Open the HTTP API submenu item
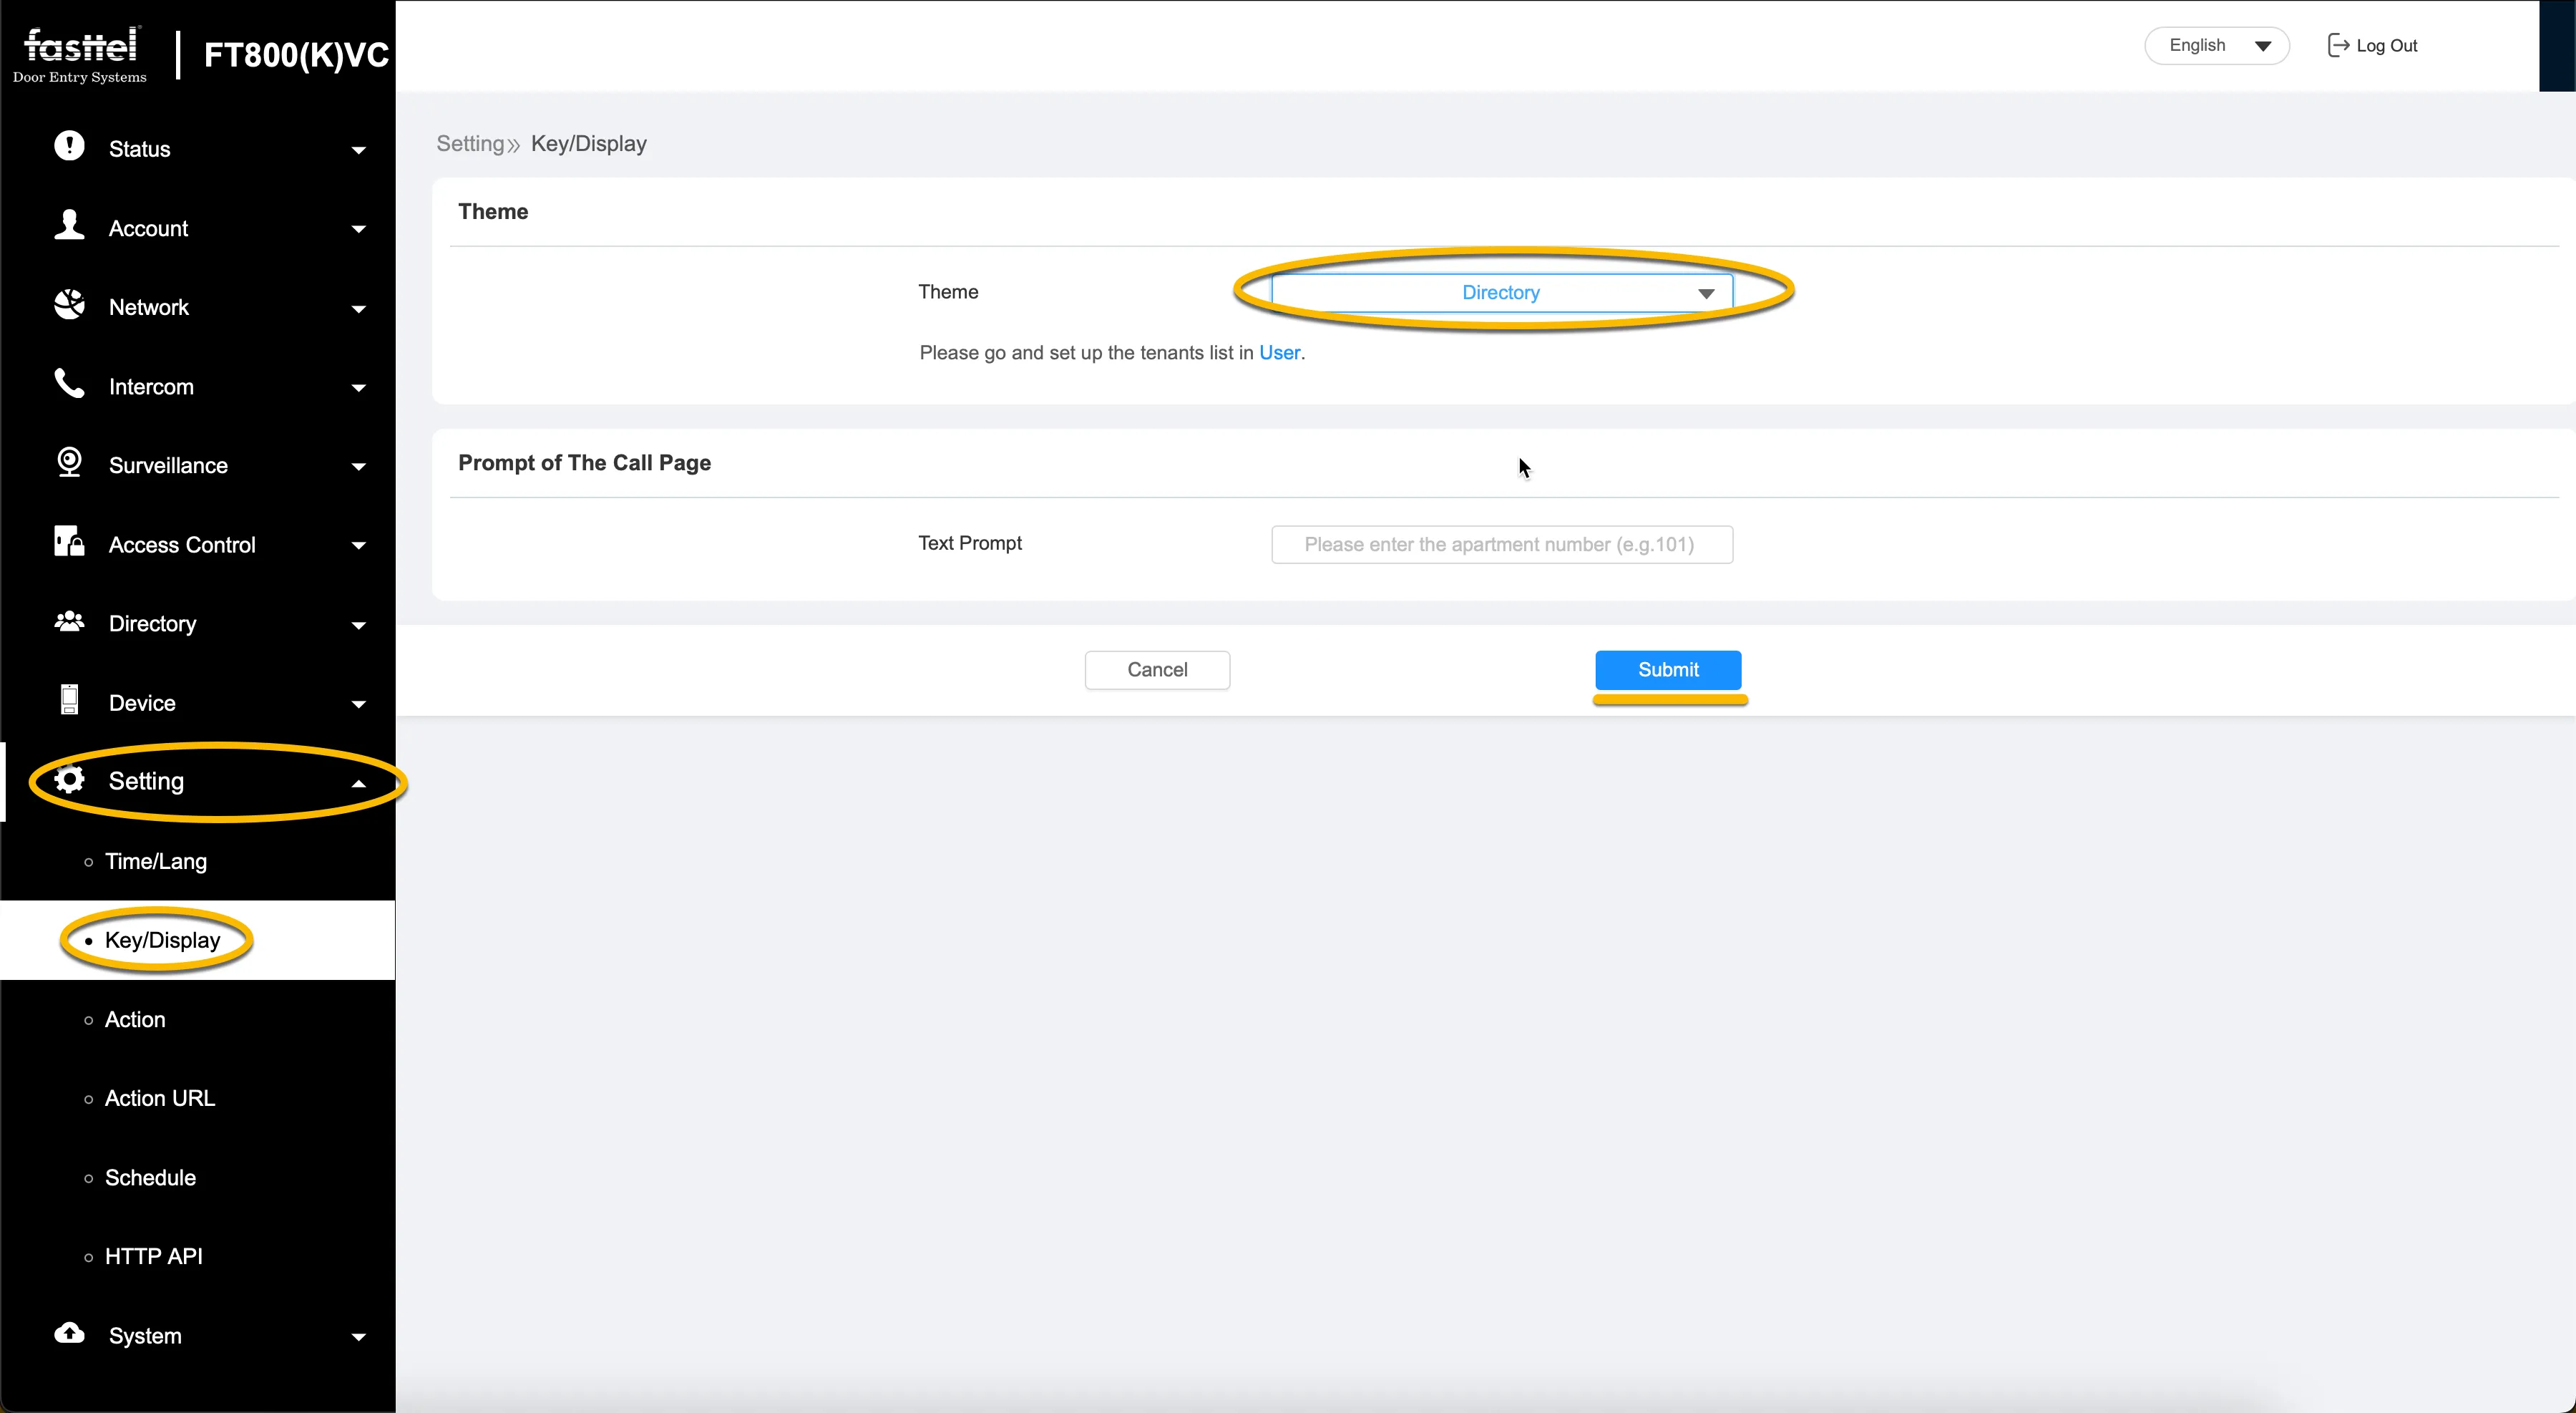This screenshot has width=2576, height=1413. click(x=154, y=1256)
